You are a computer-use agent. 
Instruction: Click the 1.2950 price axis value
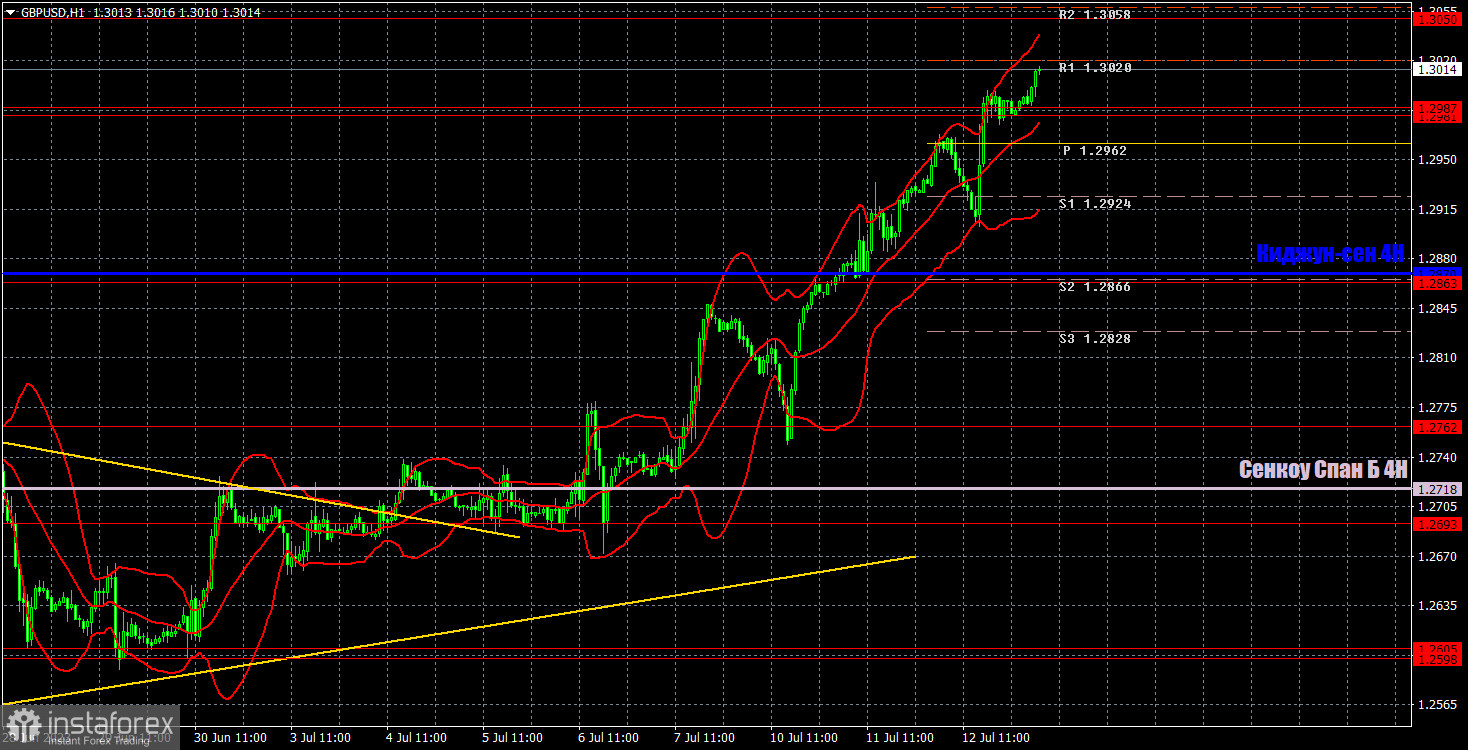tap(1438, 159)
